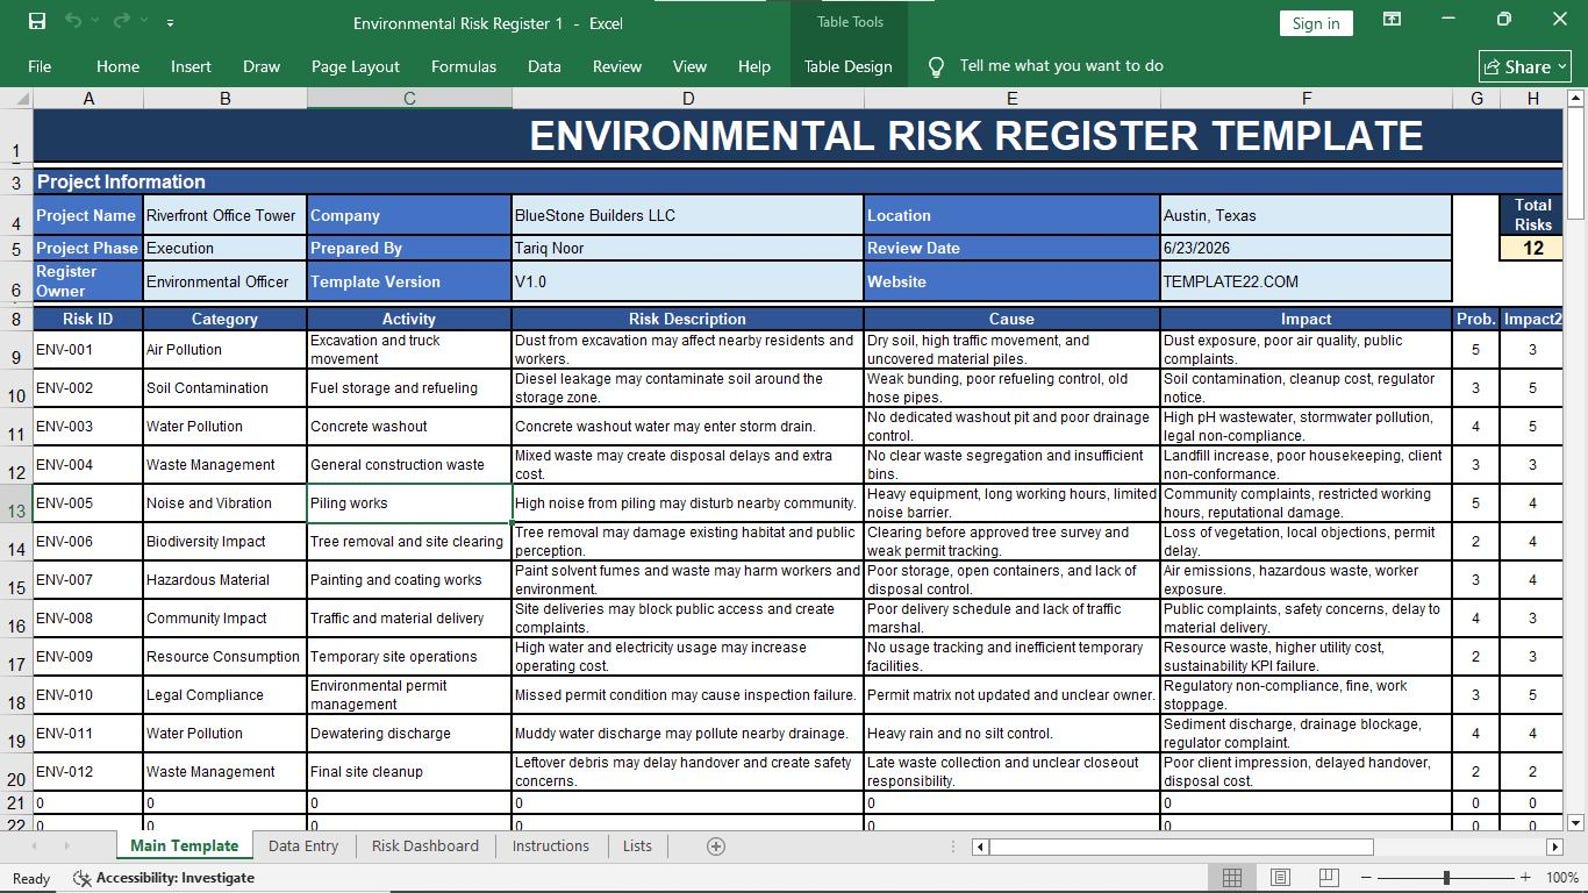Click the zoom in plus button
Screen dimensions: 1588x893
point(1525,877)
